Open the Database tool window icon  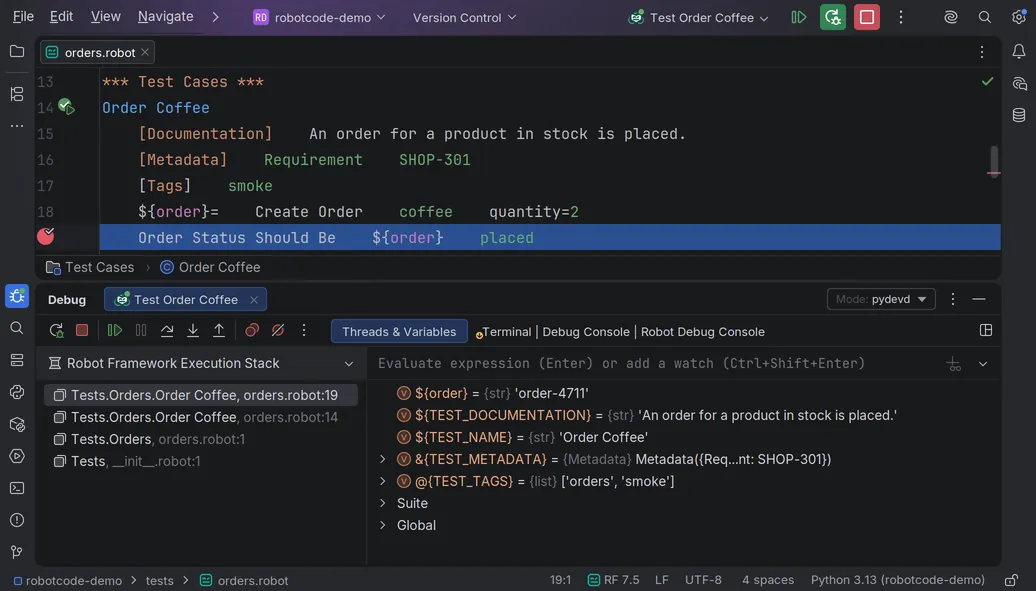pyautogui.click(x=1019, y=115)
